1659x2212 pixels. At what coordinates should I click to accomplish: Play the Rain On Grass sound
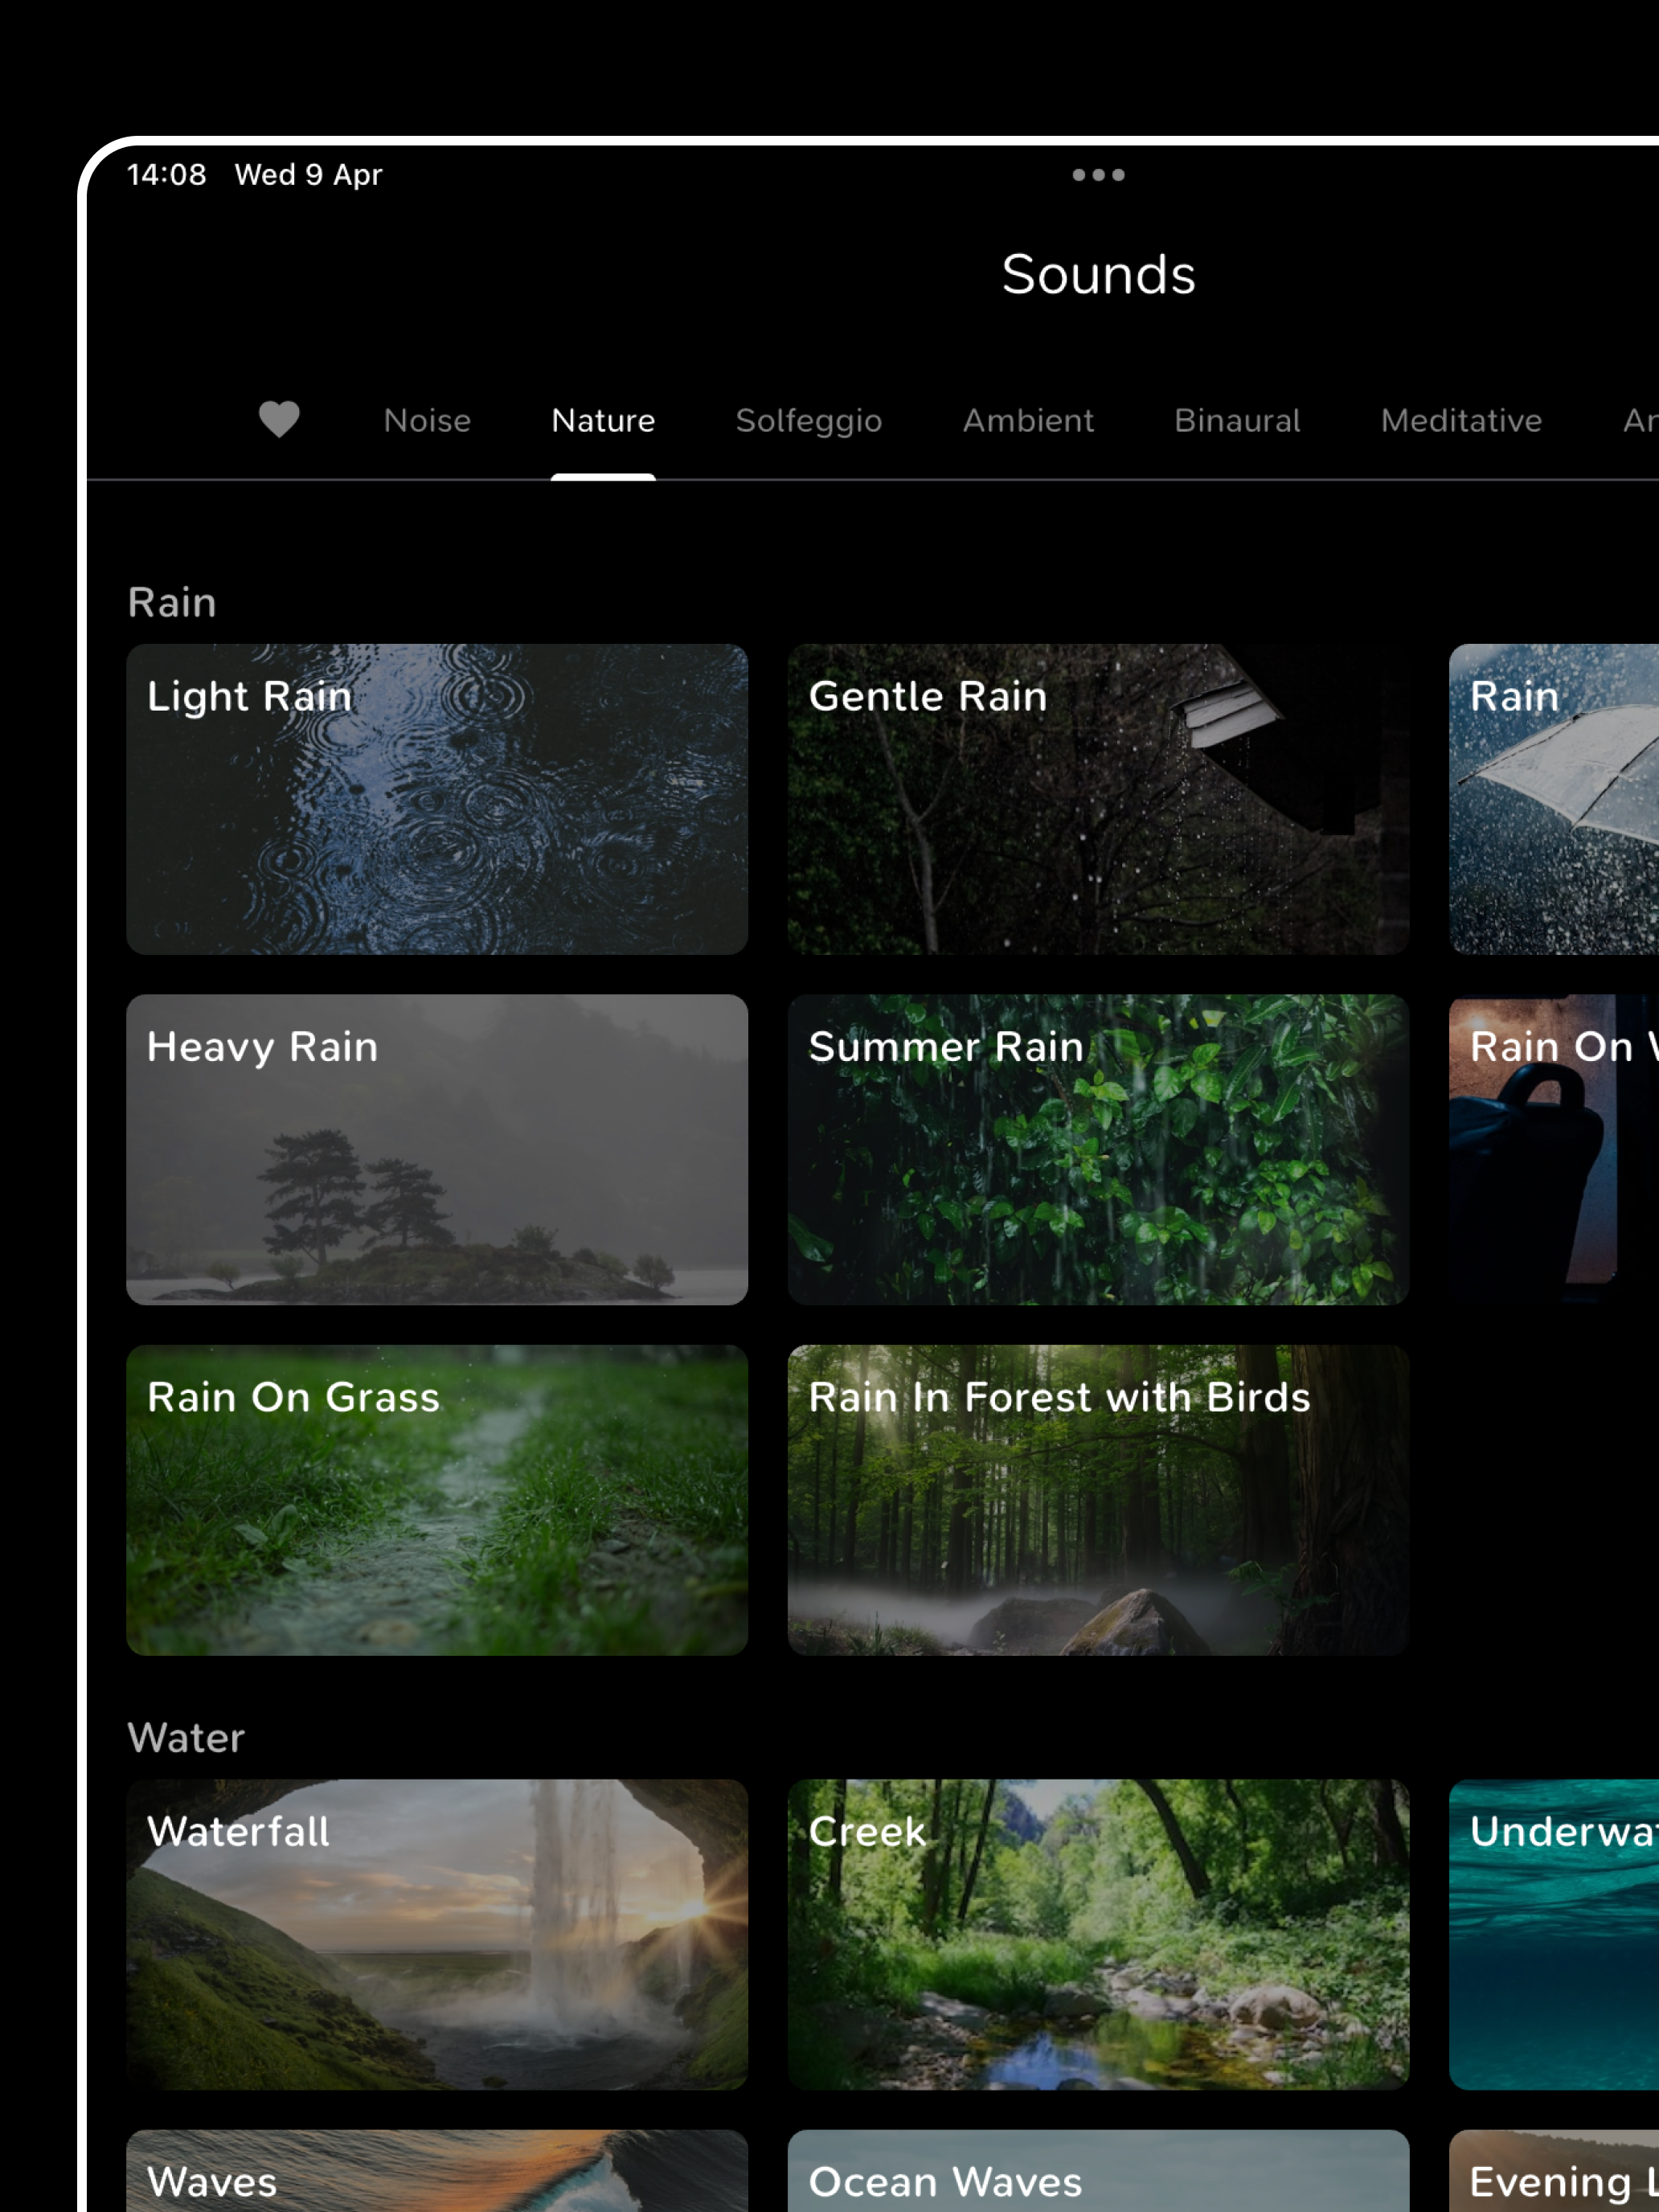[437, 1499]
